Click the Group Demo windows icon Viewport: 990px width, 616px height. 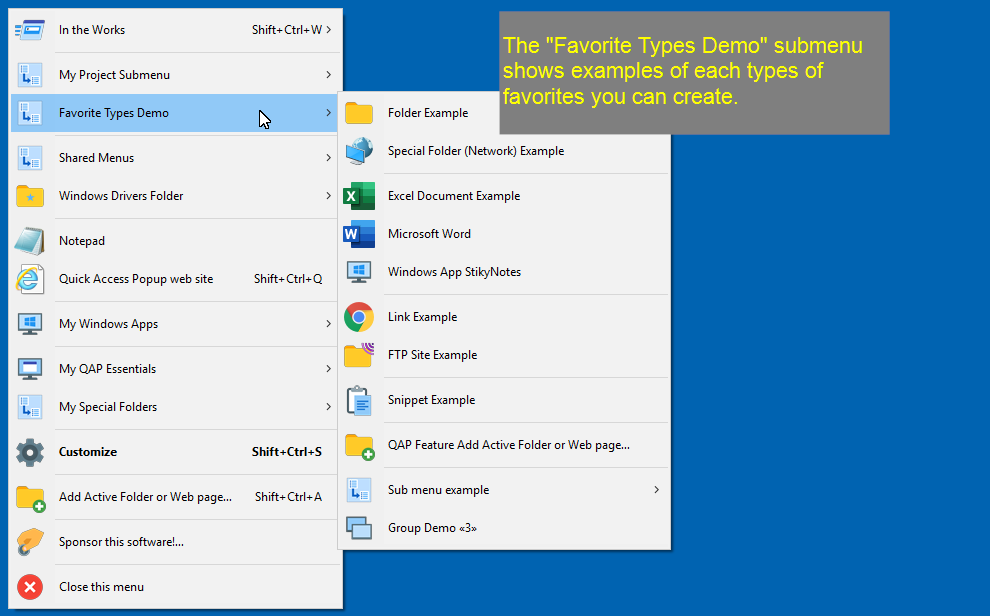pyautogui.click(x=359, y=528)
